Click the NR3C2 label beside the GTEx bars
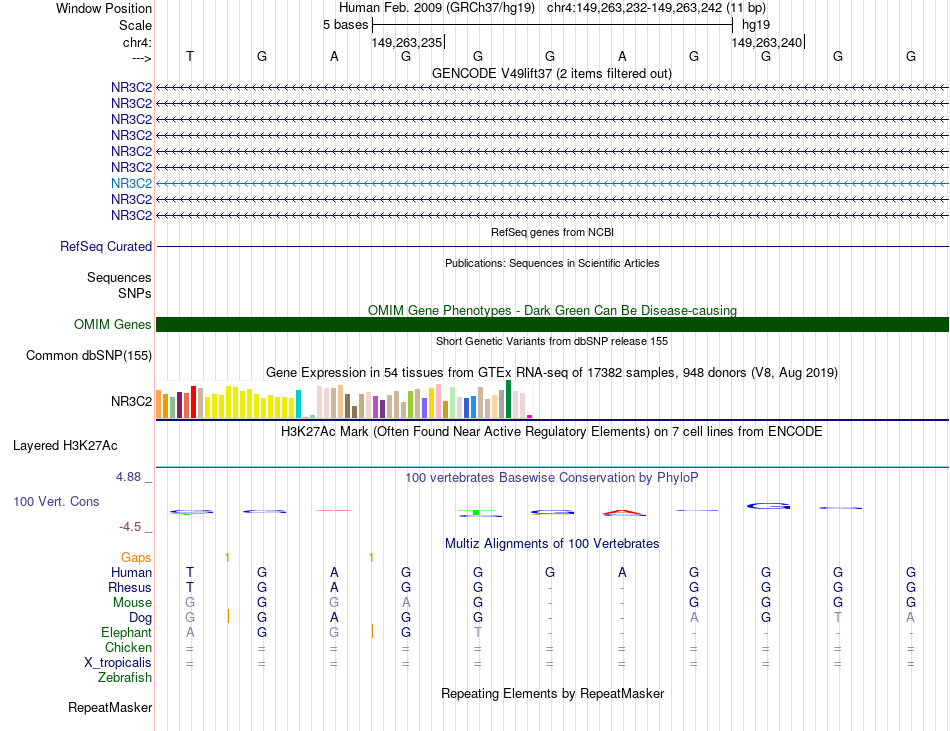Viewport: 950px width, 731px height. (131, 401)
